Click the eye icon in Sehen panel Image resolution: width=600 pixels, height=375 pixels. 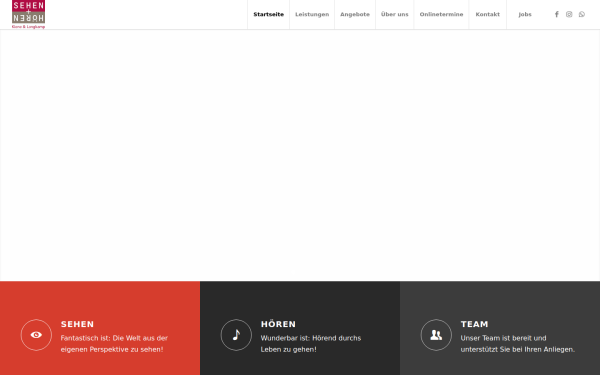[x=36, y=335]
